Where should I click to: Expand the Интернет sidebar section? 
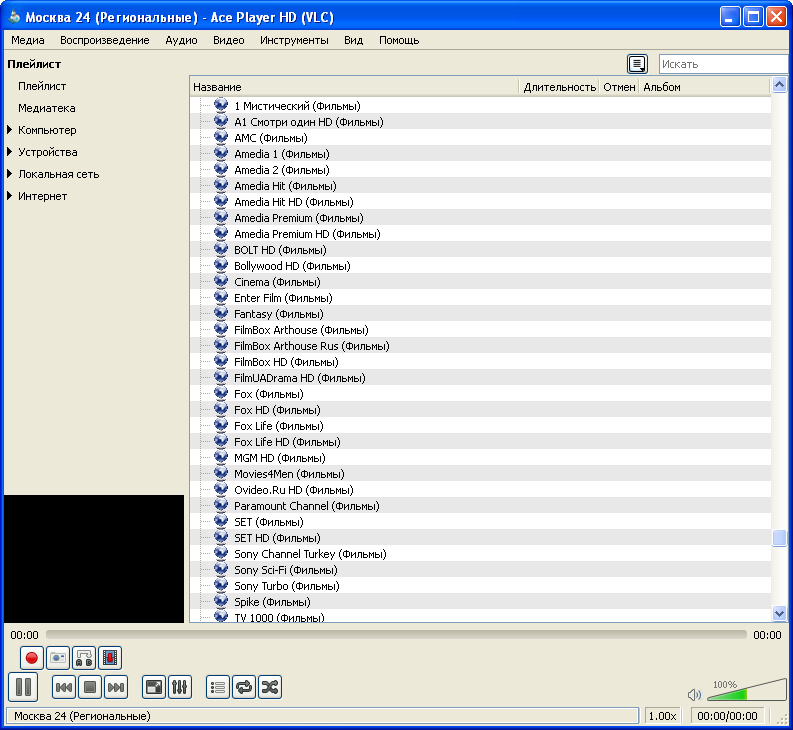[x=10, y=196]
